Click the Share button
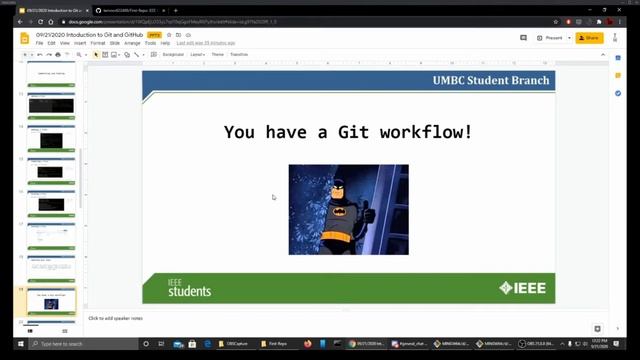The width and height of the screenshot is (640, 360). (589, 38)
